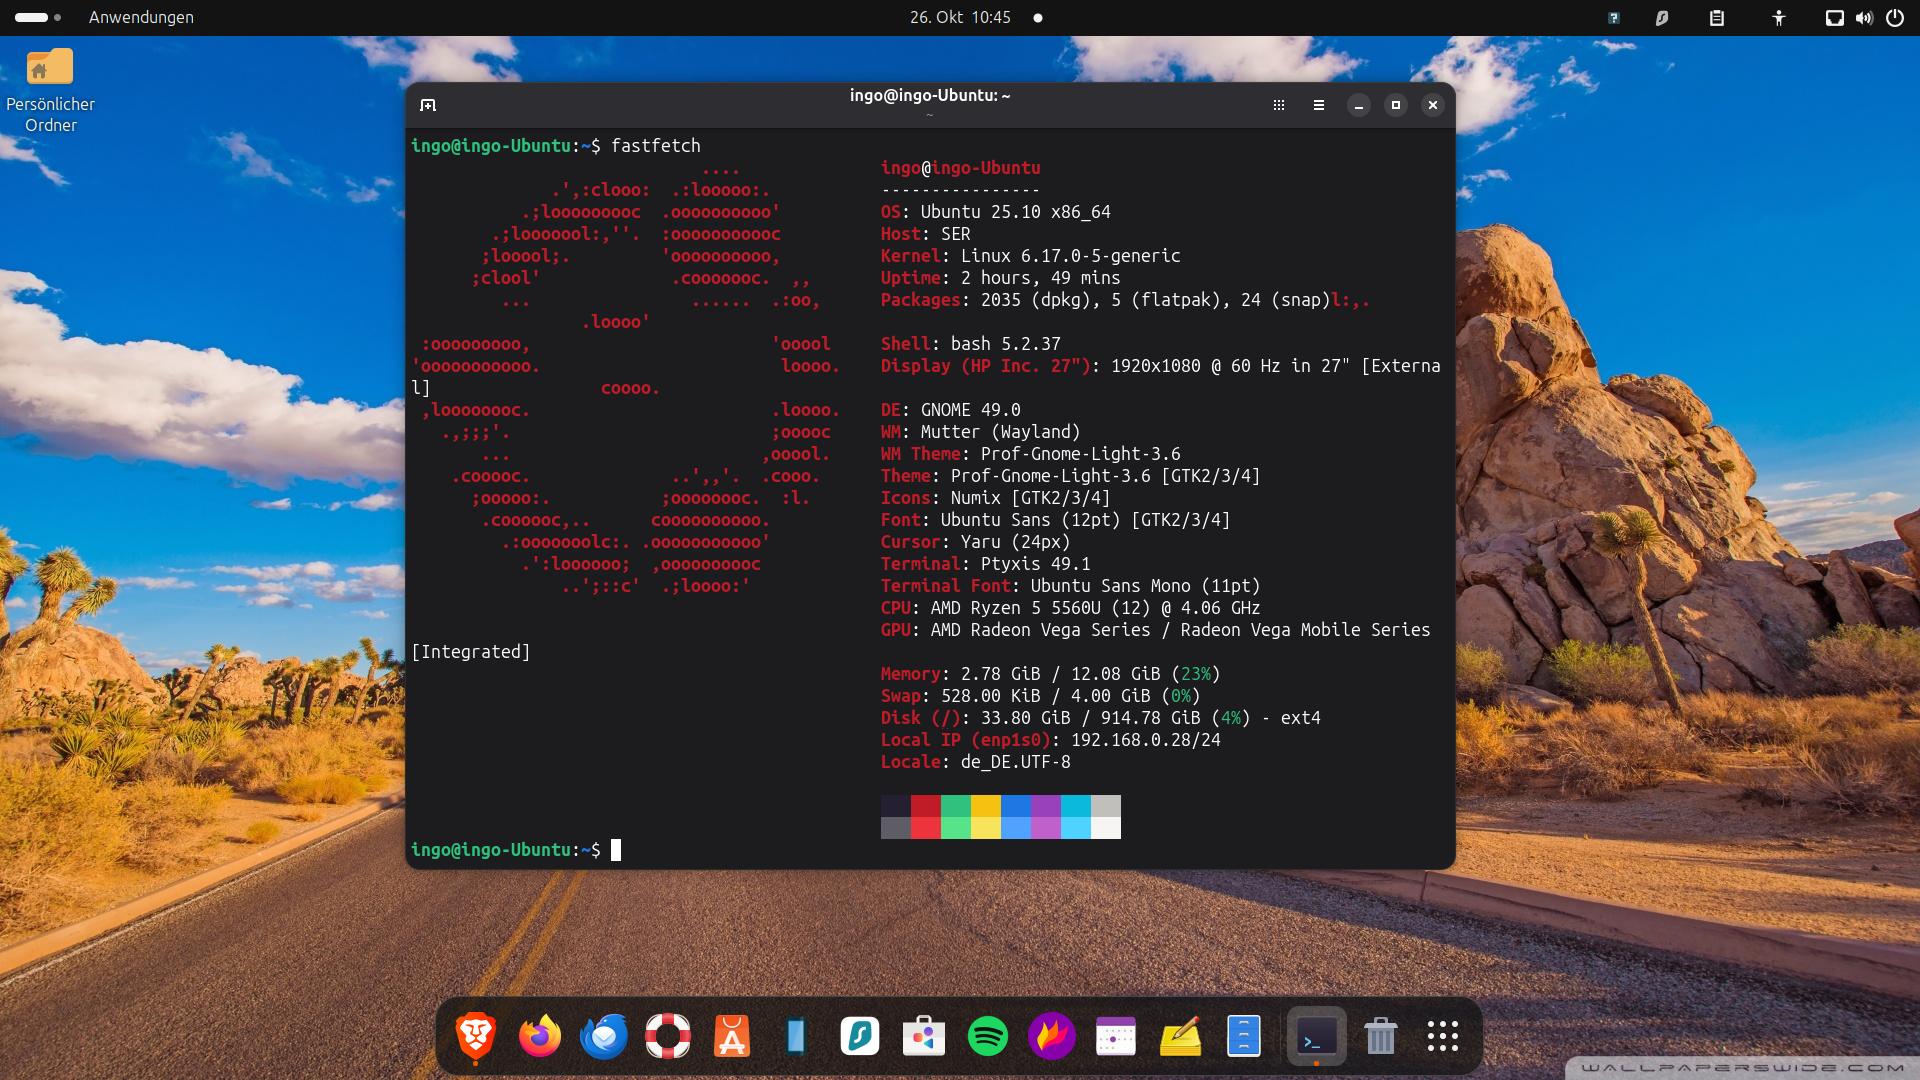Open the accessibility menu
The image size is (1920, 1080).
click(x=1778, y=18)
